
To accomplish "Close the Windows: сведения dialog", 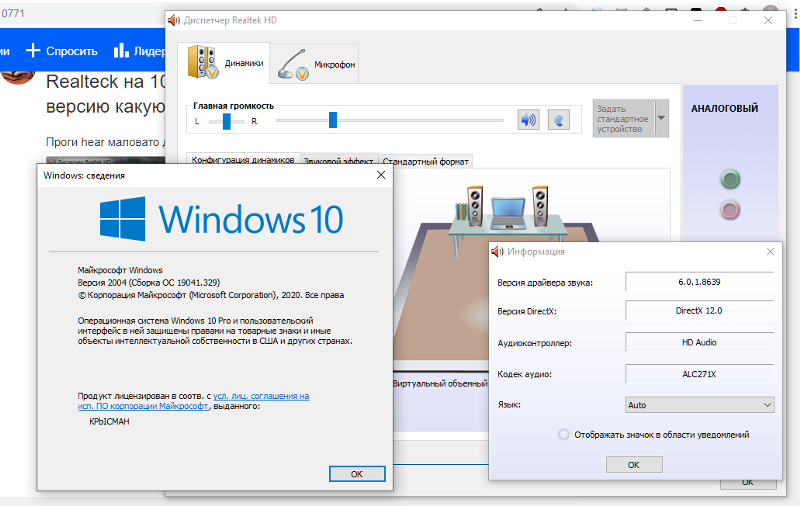I will point(381,175).
